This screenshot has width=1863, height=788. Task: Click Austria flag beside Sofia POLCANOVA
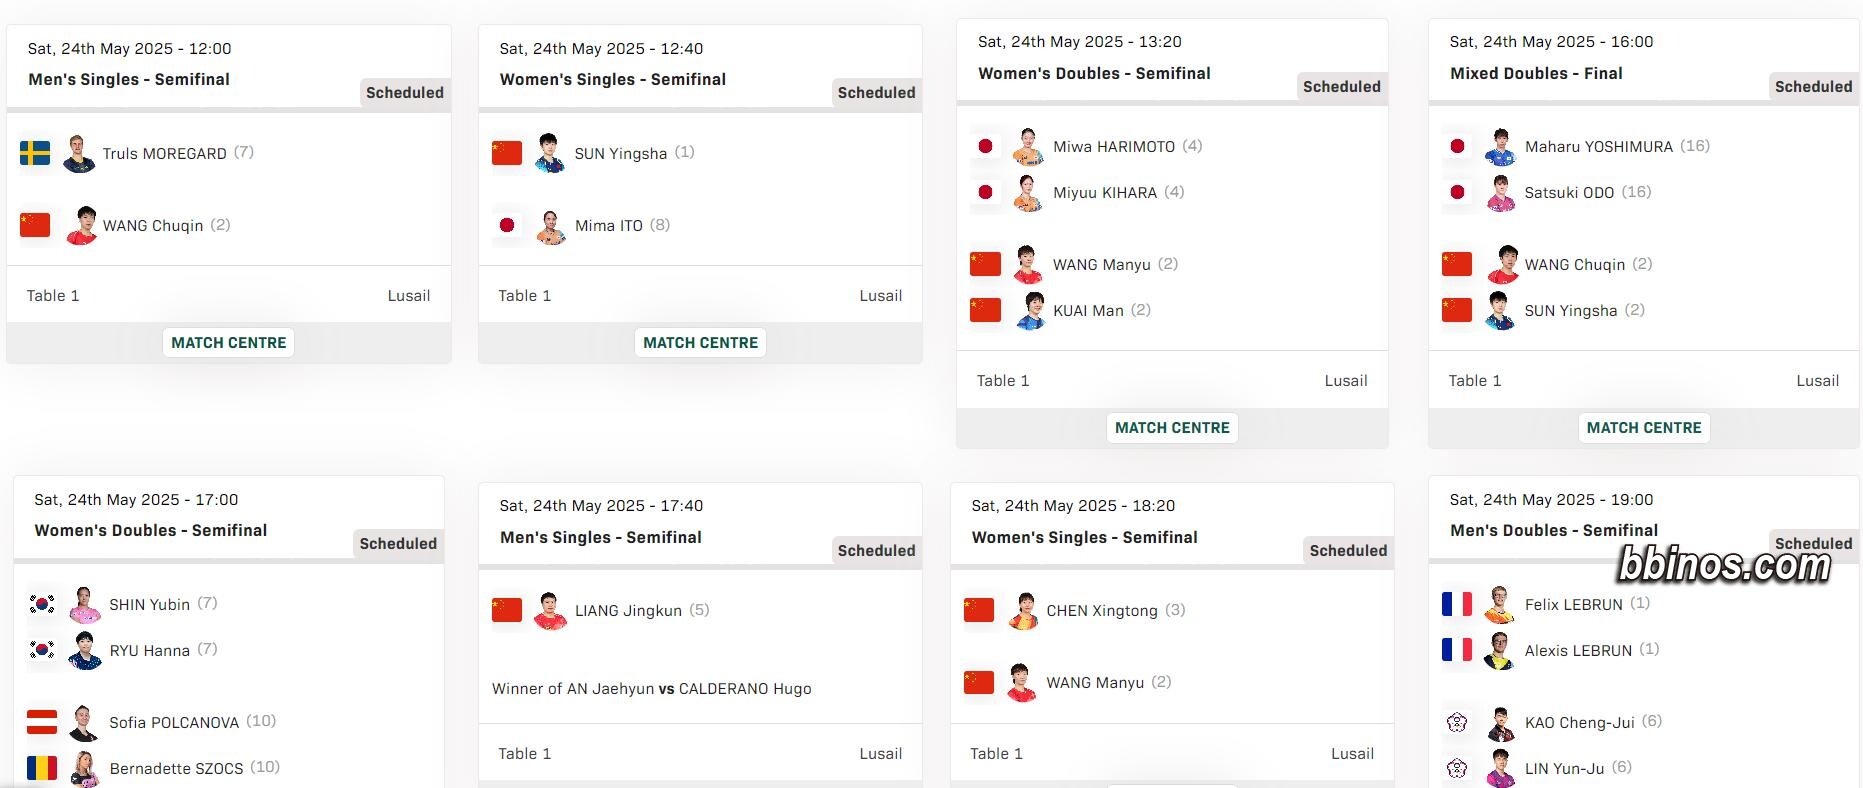pos(42,722)
